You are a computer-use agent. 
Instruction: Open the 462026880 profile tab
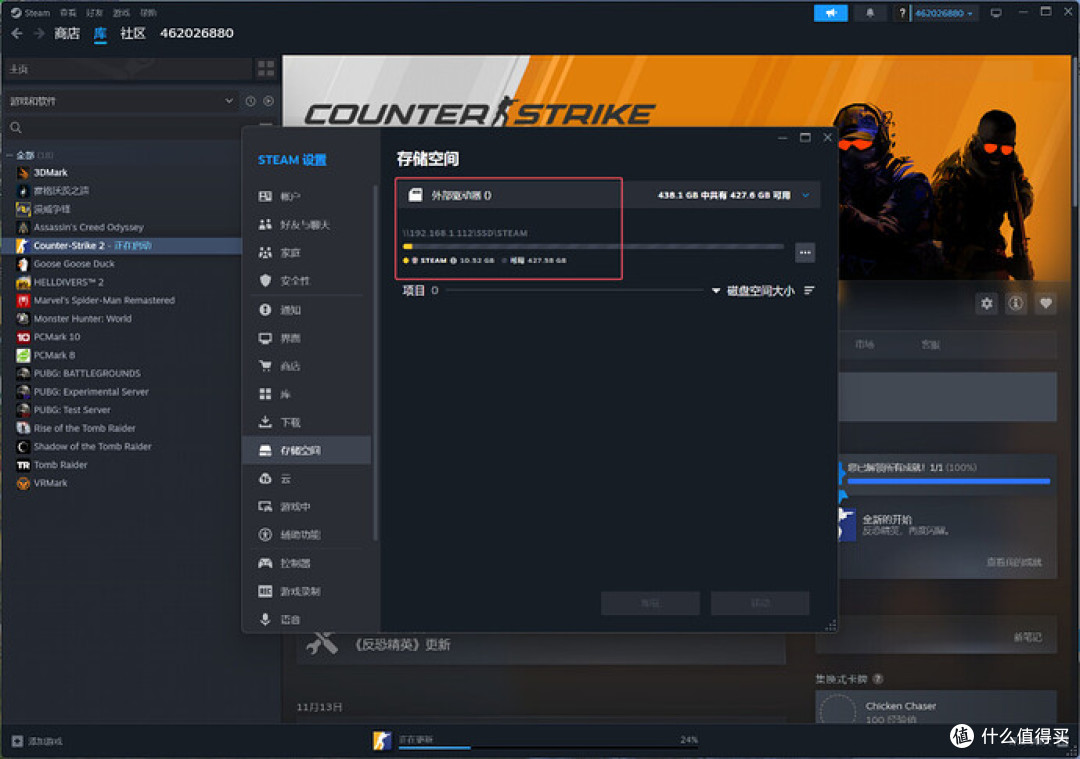tap(196, 33)
